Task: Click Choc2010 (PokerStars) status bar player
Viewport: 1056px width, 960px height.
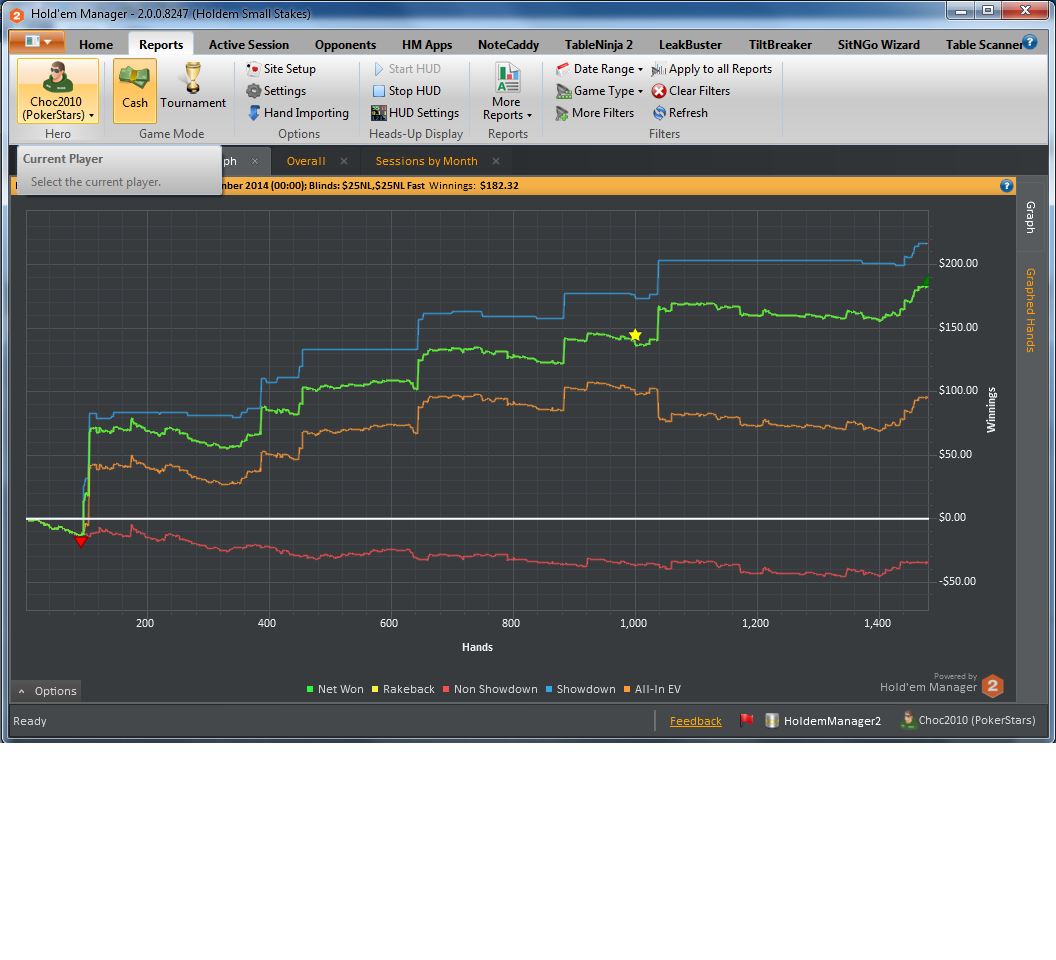Action: tap(968, 720)
